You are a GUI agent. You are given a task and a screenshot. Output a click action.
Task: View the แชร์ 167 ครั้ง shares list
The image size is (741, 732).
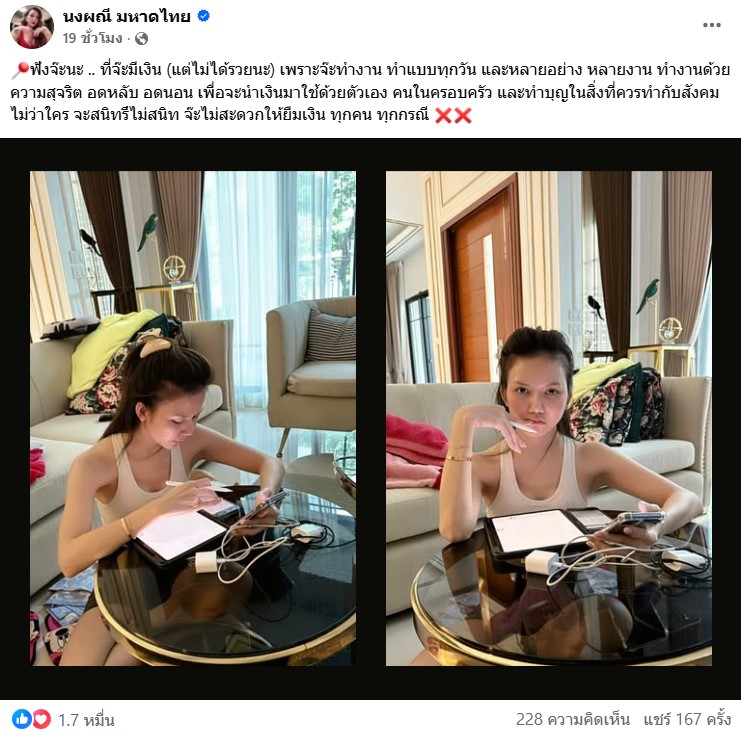[x=687, y=719]
